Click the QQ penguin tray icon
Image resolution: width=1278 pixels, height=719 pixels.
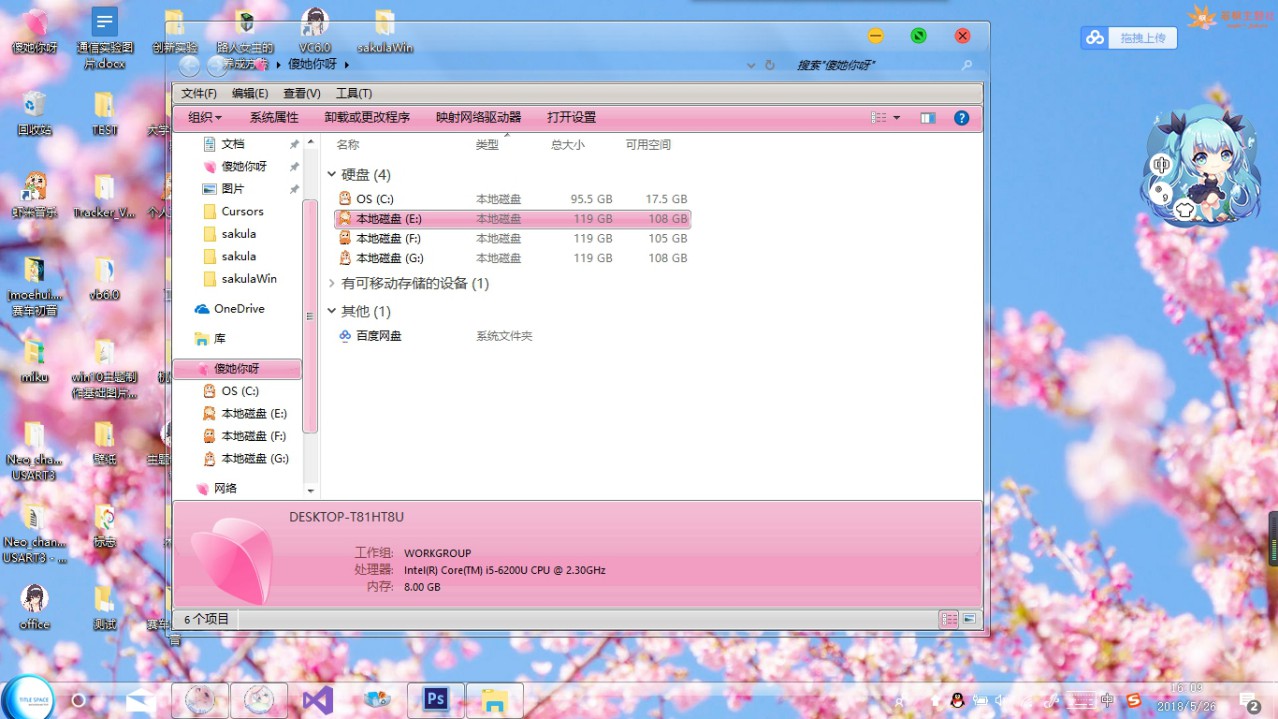point(957,701)
